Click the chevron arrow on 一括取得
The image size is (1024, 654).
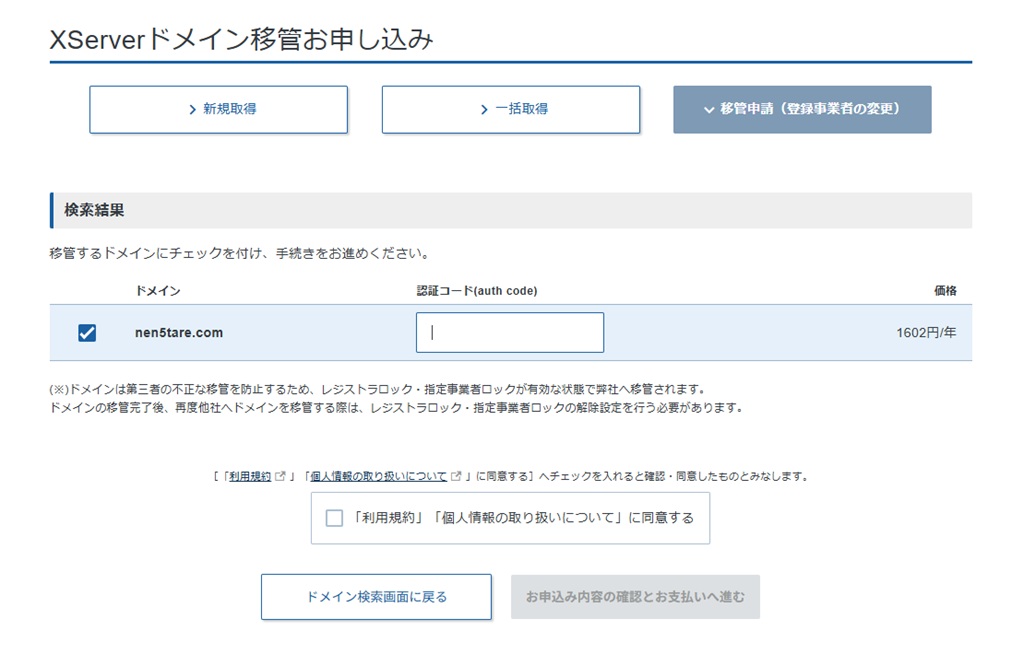(x=484, y=110)
